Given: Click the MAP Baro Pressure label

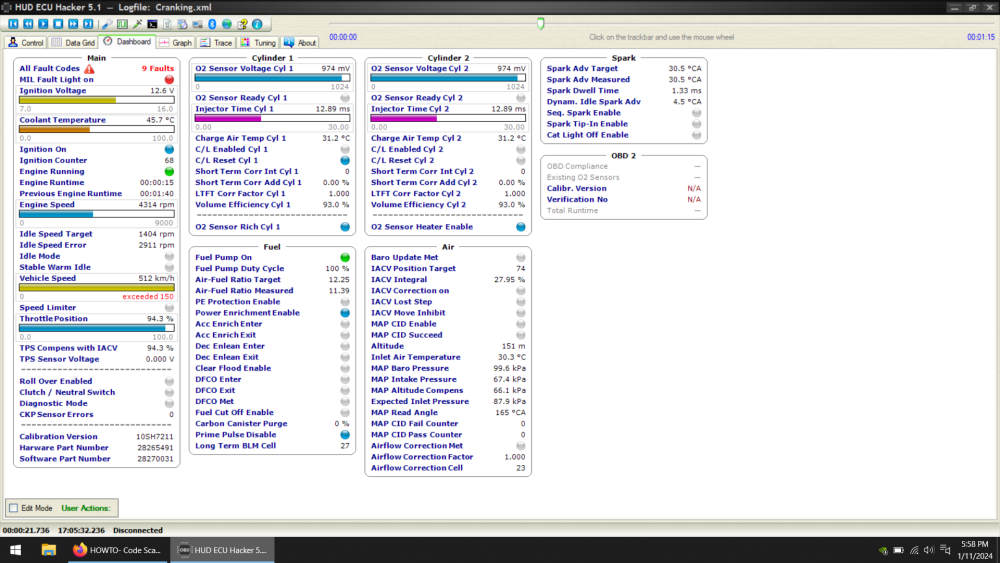Looking at the screenshot, I should click(409, 369).
